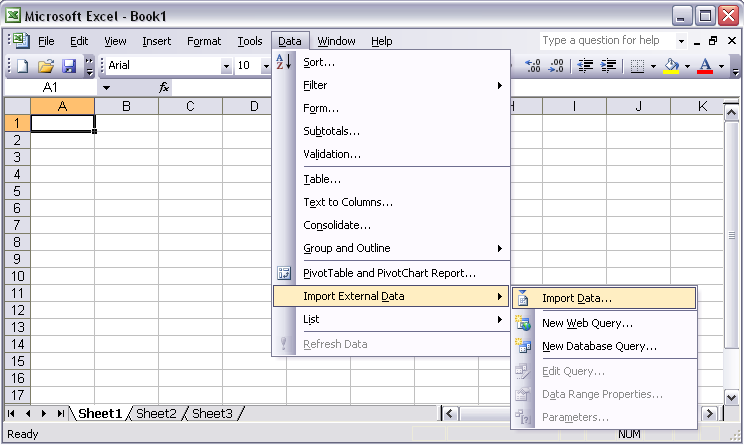Viewport: 744px width, 445px height.
Task: Open the Font Color dropdown arrow
Action: [x=721, y=66]
